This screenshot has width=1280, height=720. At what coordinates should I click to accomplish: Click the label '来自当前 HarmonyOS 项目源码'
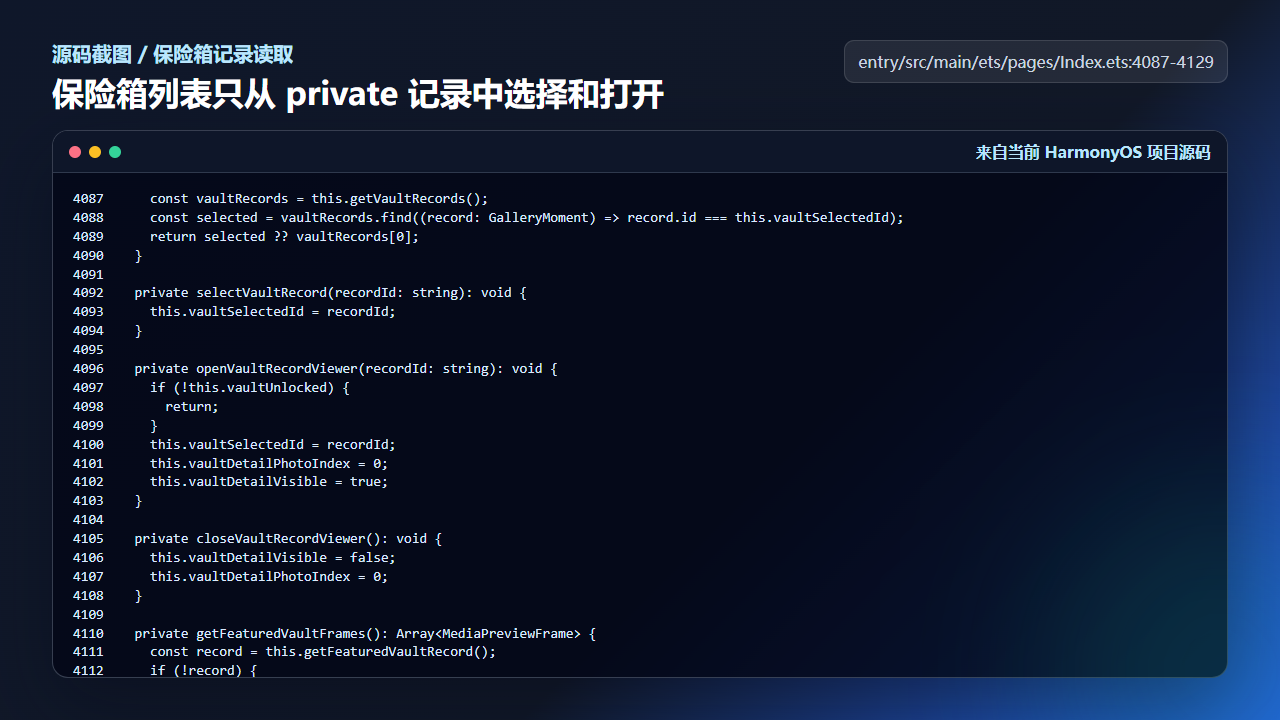[x=1093, y=152]
